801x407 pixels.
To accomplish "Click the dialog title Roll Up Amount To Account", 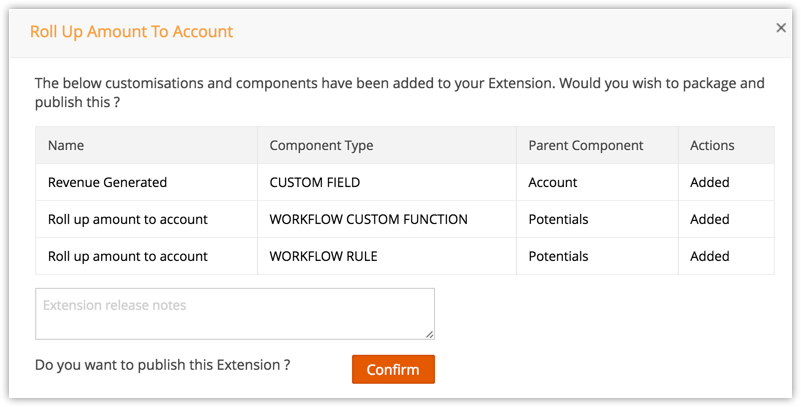I will [131, 31].
